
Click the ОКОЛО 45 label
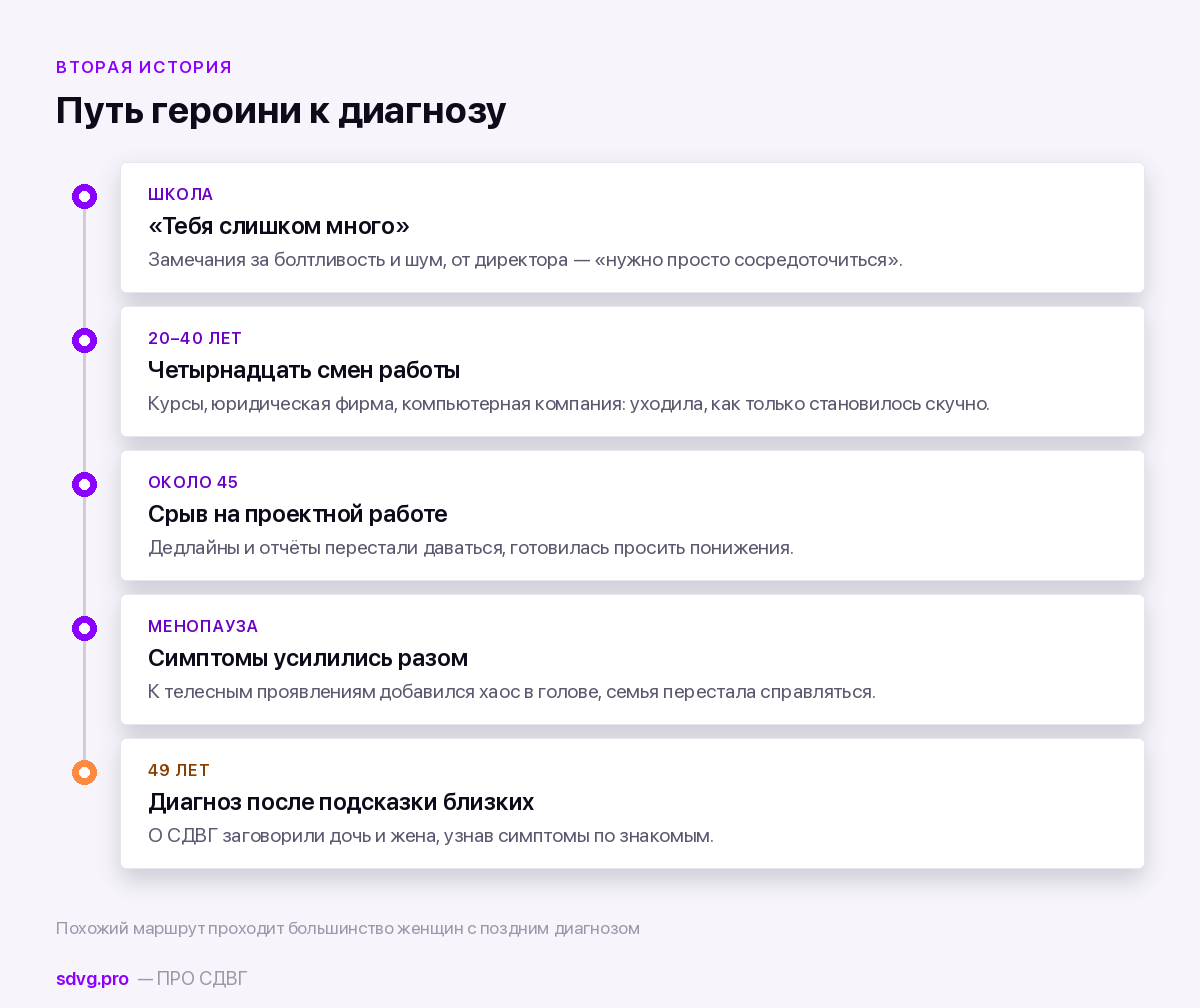(193, 482)
